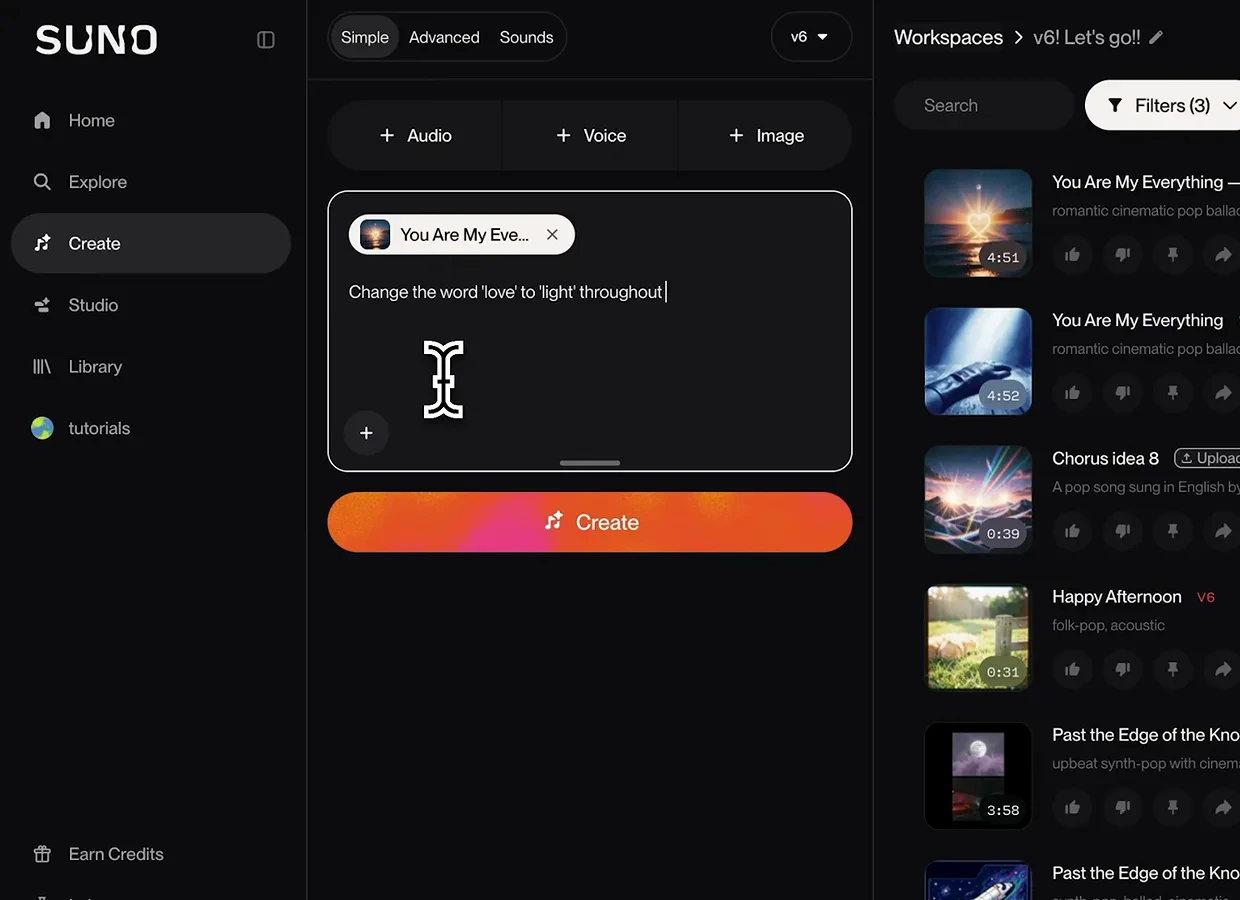Open the v6 model version dropdown
This screenshot has height=900, width=1240.
[x=811, y=37]
